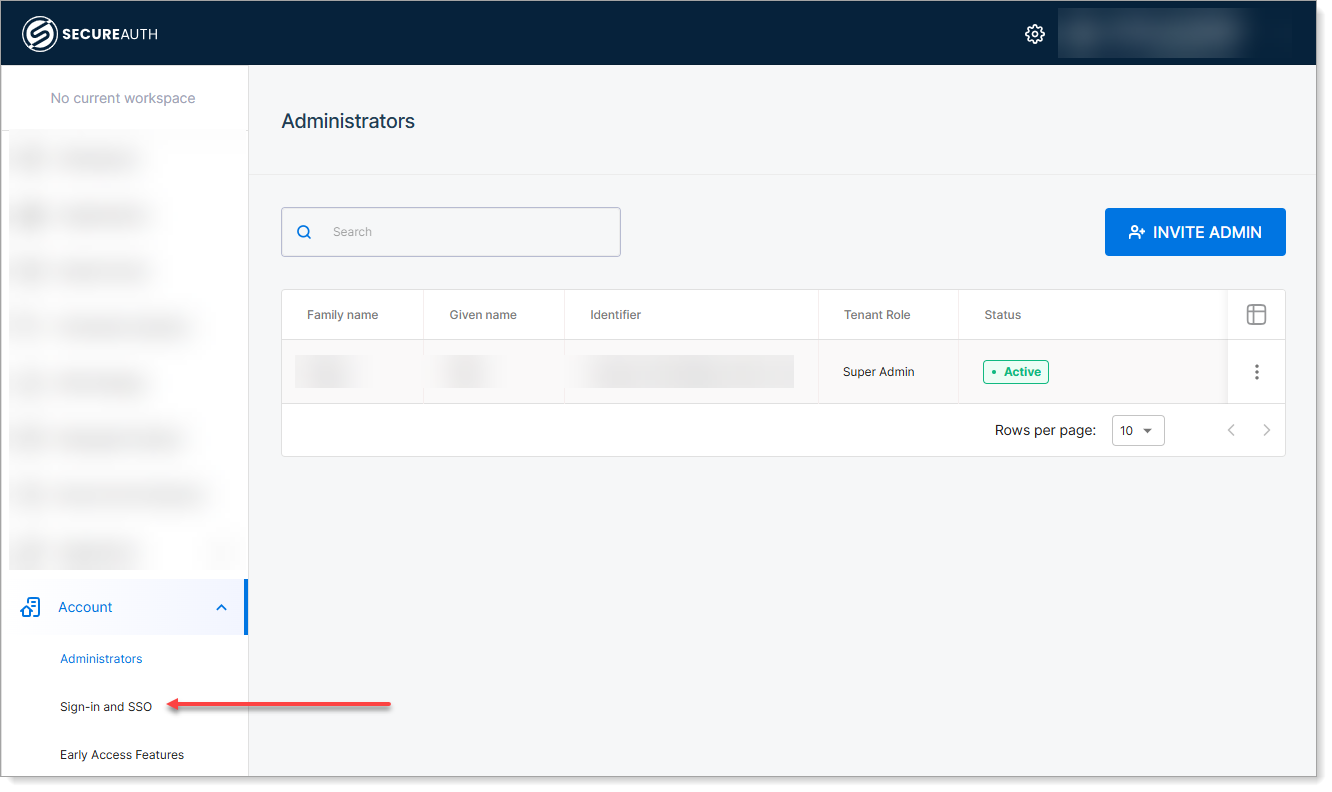Open Early Access Features

click(x=122, y=755)
